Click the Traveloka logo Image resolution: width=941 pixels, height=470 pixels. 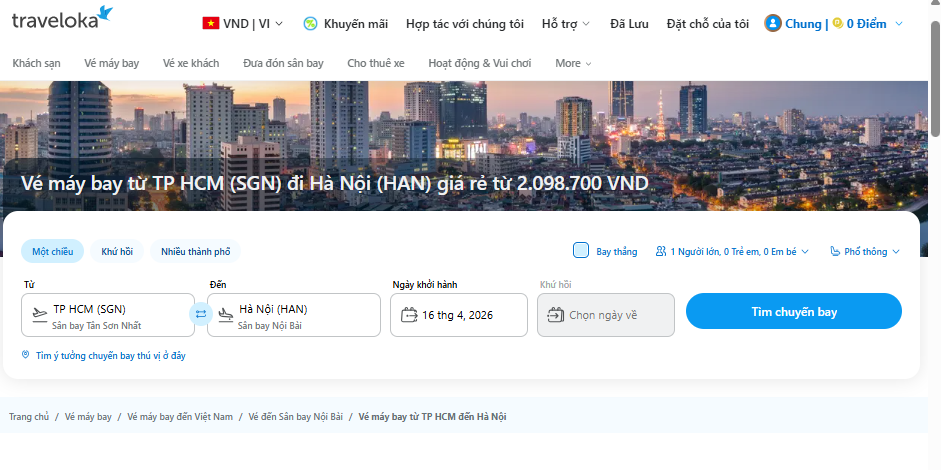click(x=62, y=19)
